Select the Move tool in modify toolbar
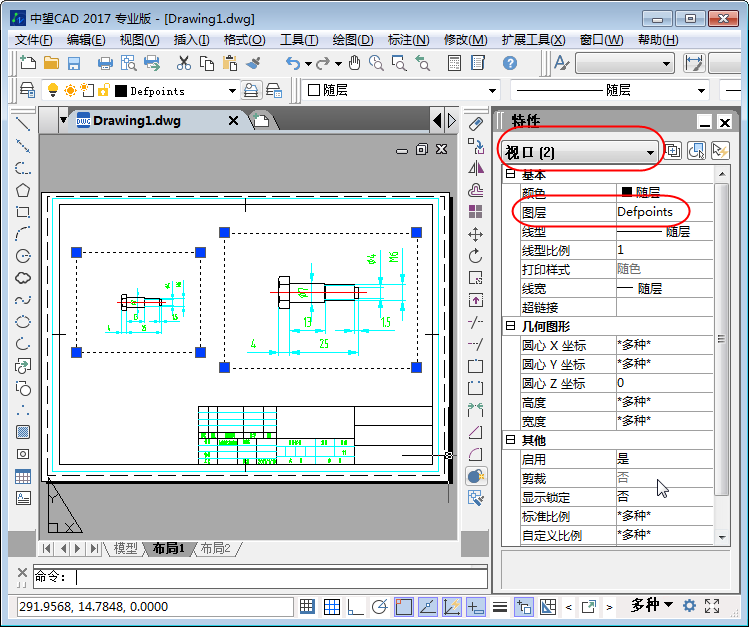 coord(476,234)
